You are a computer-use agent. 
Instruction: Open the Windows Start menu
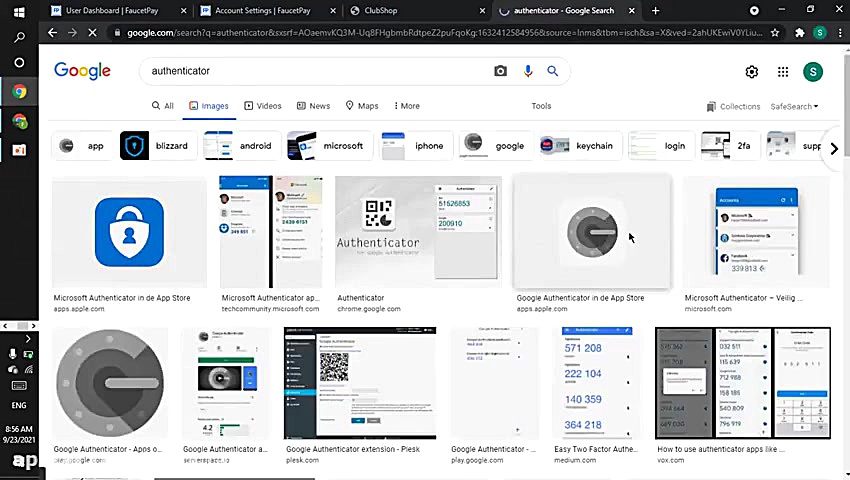click(19, 12)
